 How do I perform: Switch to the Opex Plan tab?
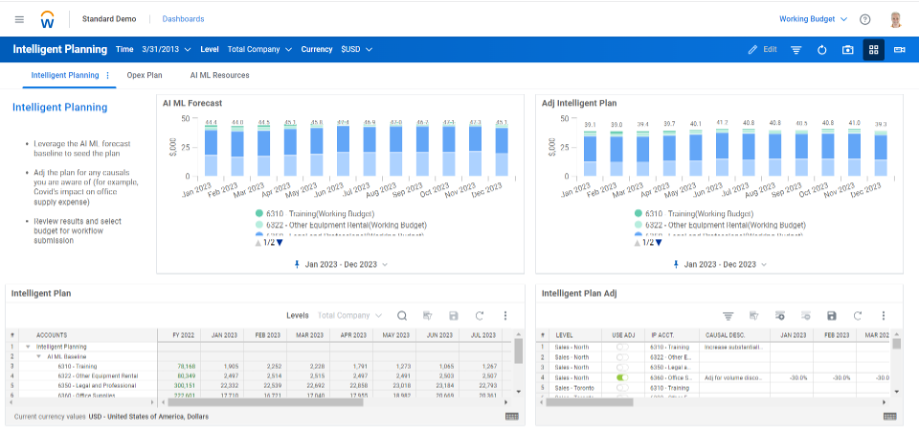[x=144, y=75]
